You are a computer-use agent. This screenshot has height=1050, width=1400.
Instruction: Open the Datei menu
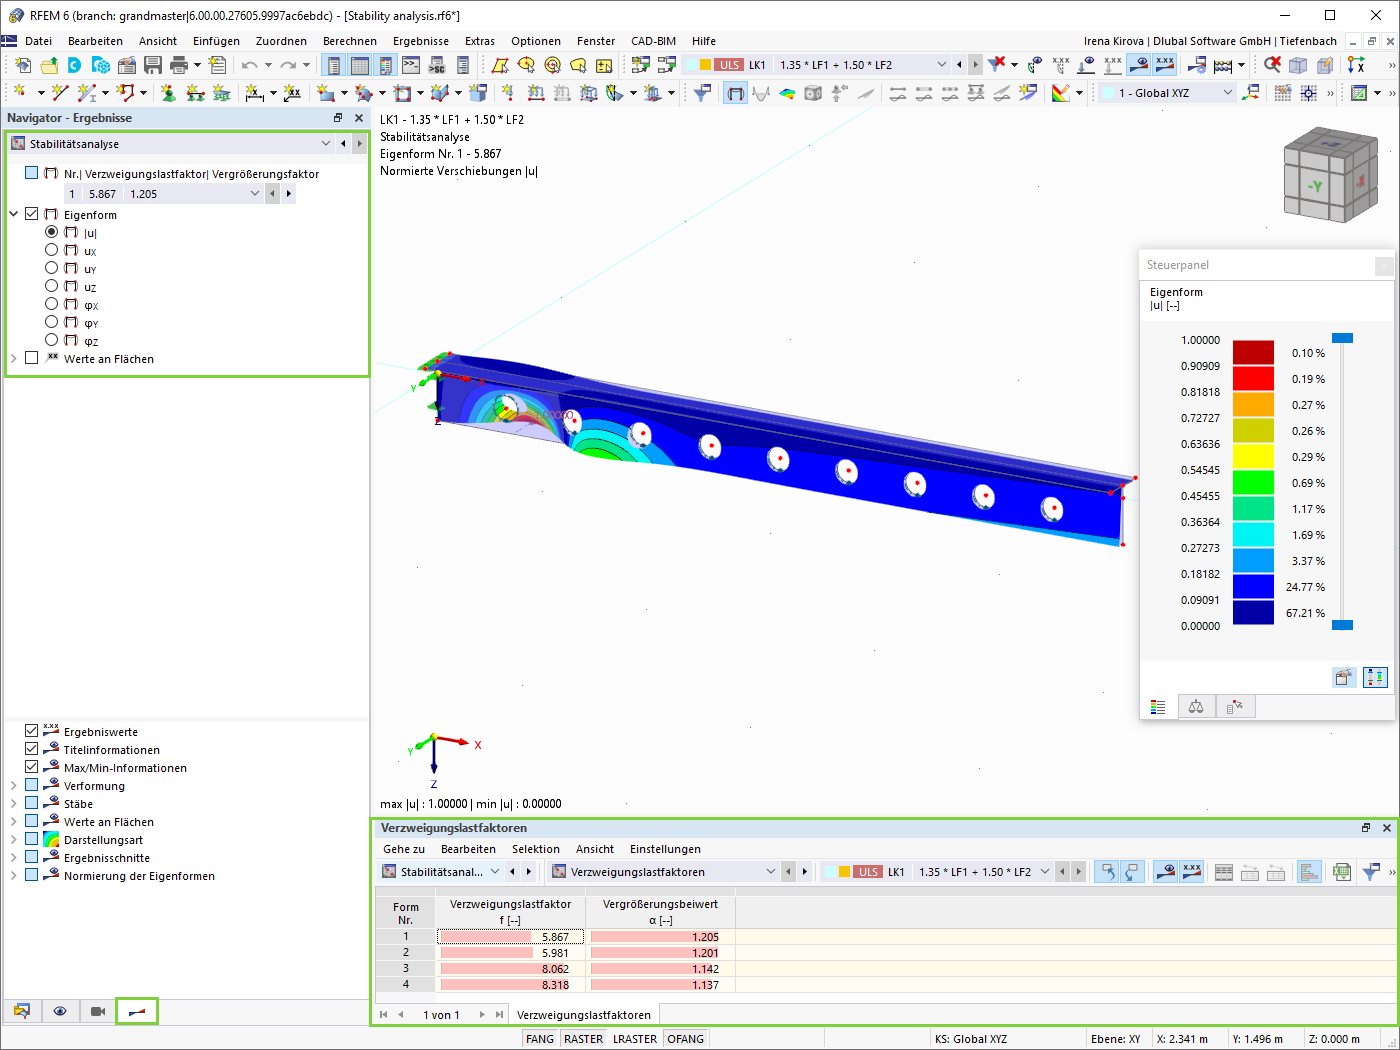[x=38, y=41]
